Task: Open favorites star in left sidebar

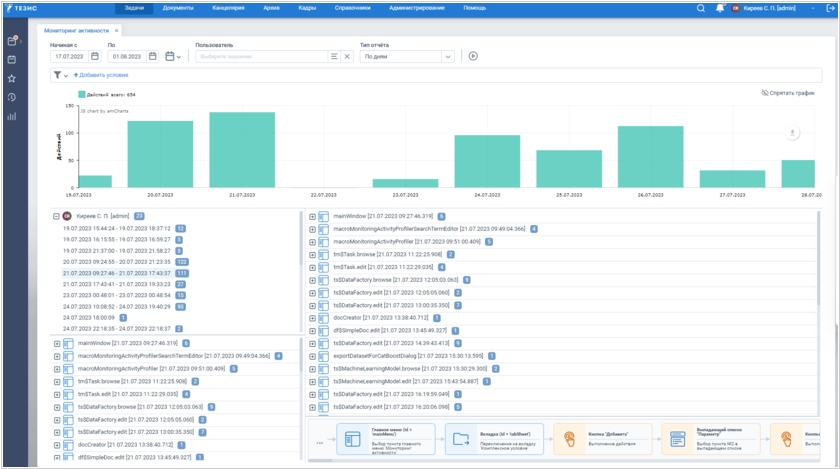Action: 12,78
